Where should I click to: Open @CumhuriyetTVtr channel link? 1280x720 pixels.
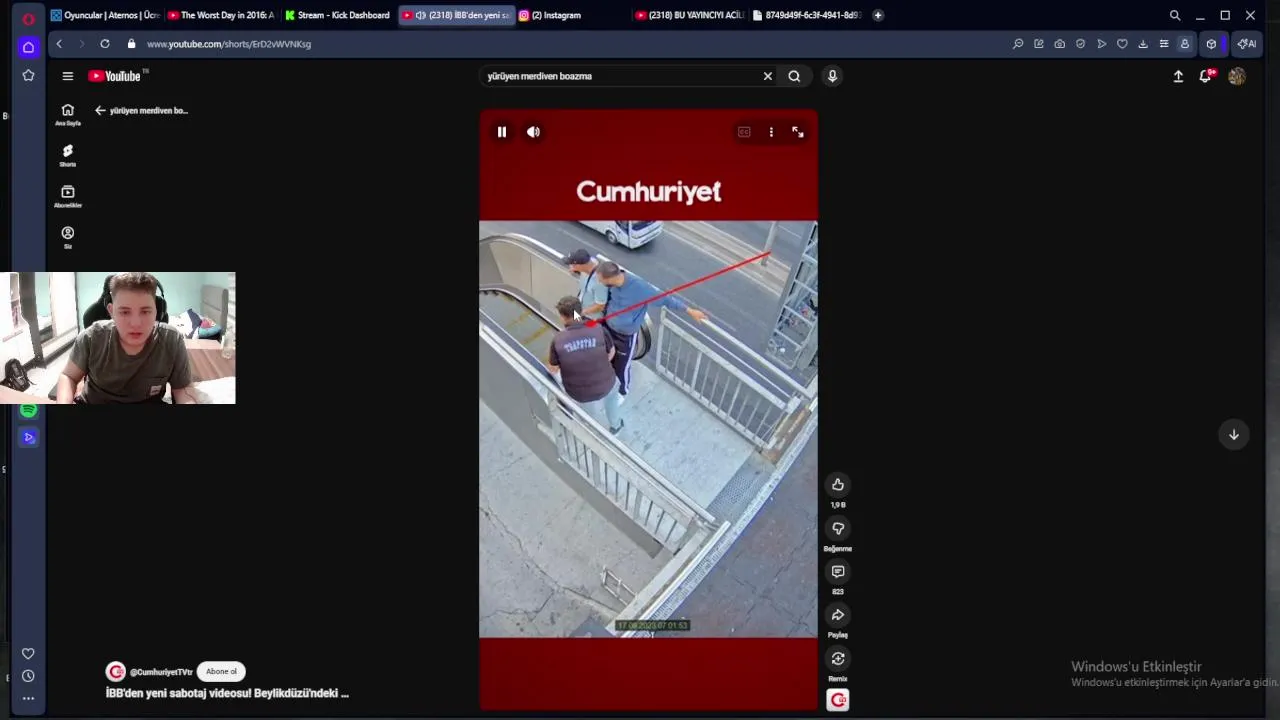161,672
